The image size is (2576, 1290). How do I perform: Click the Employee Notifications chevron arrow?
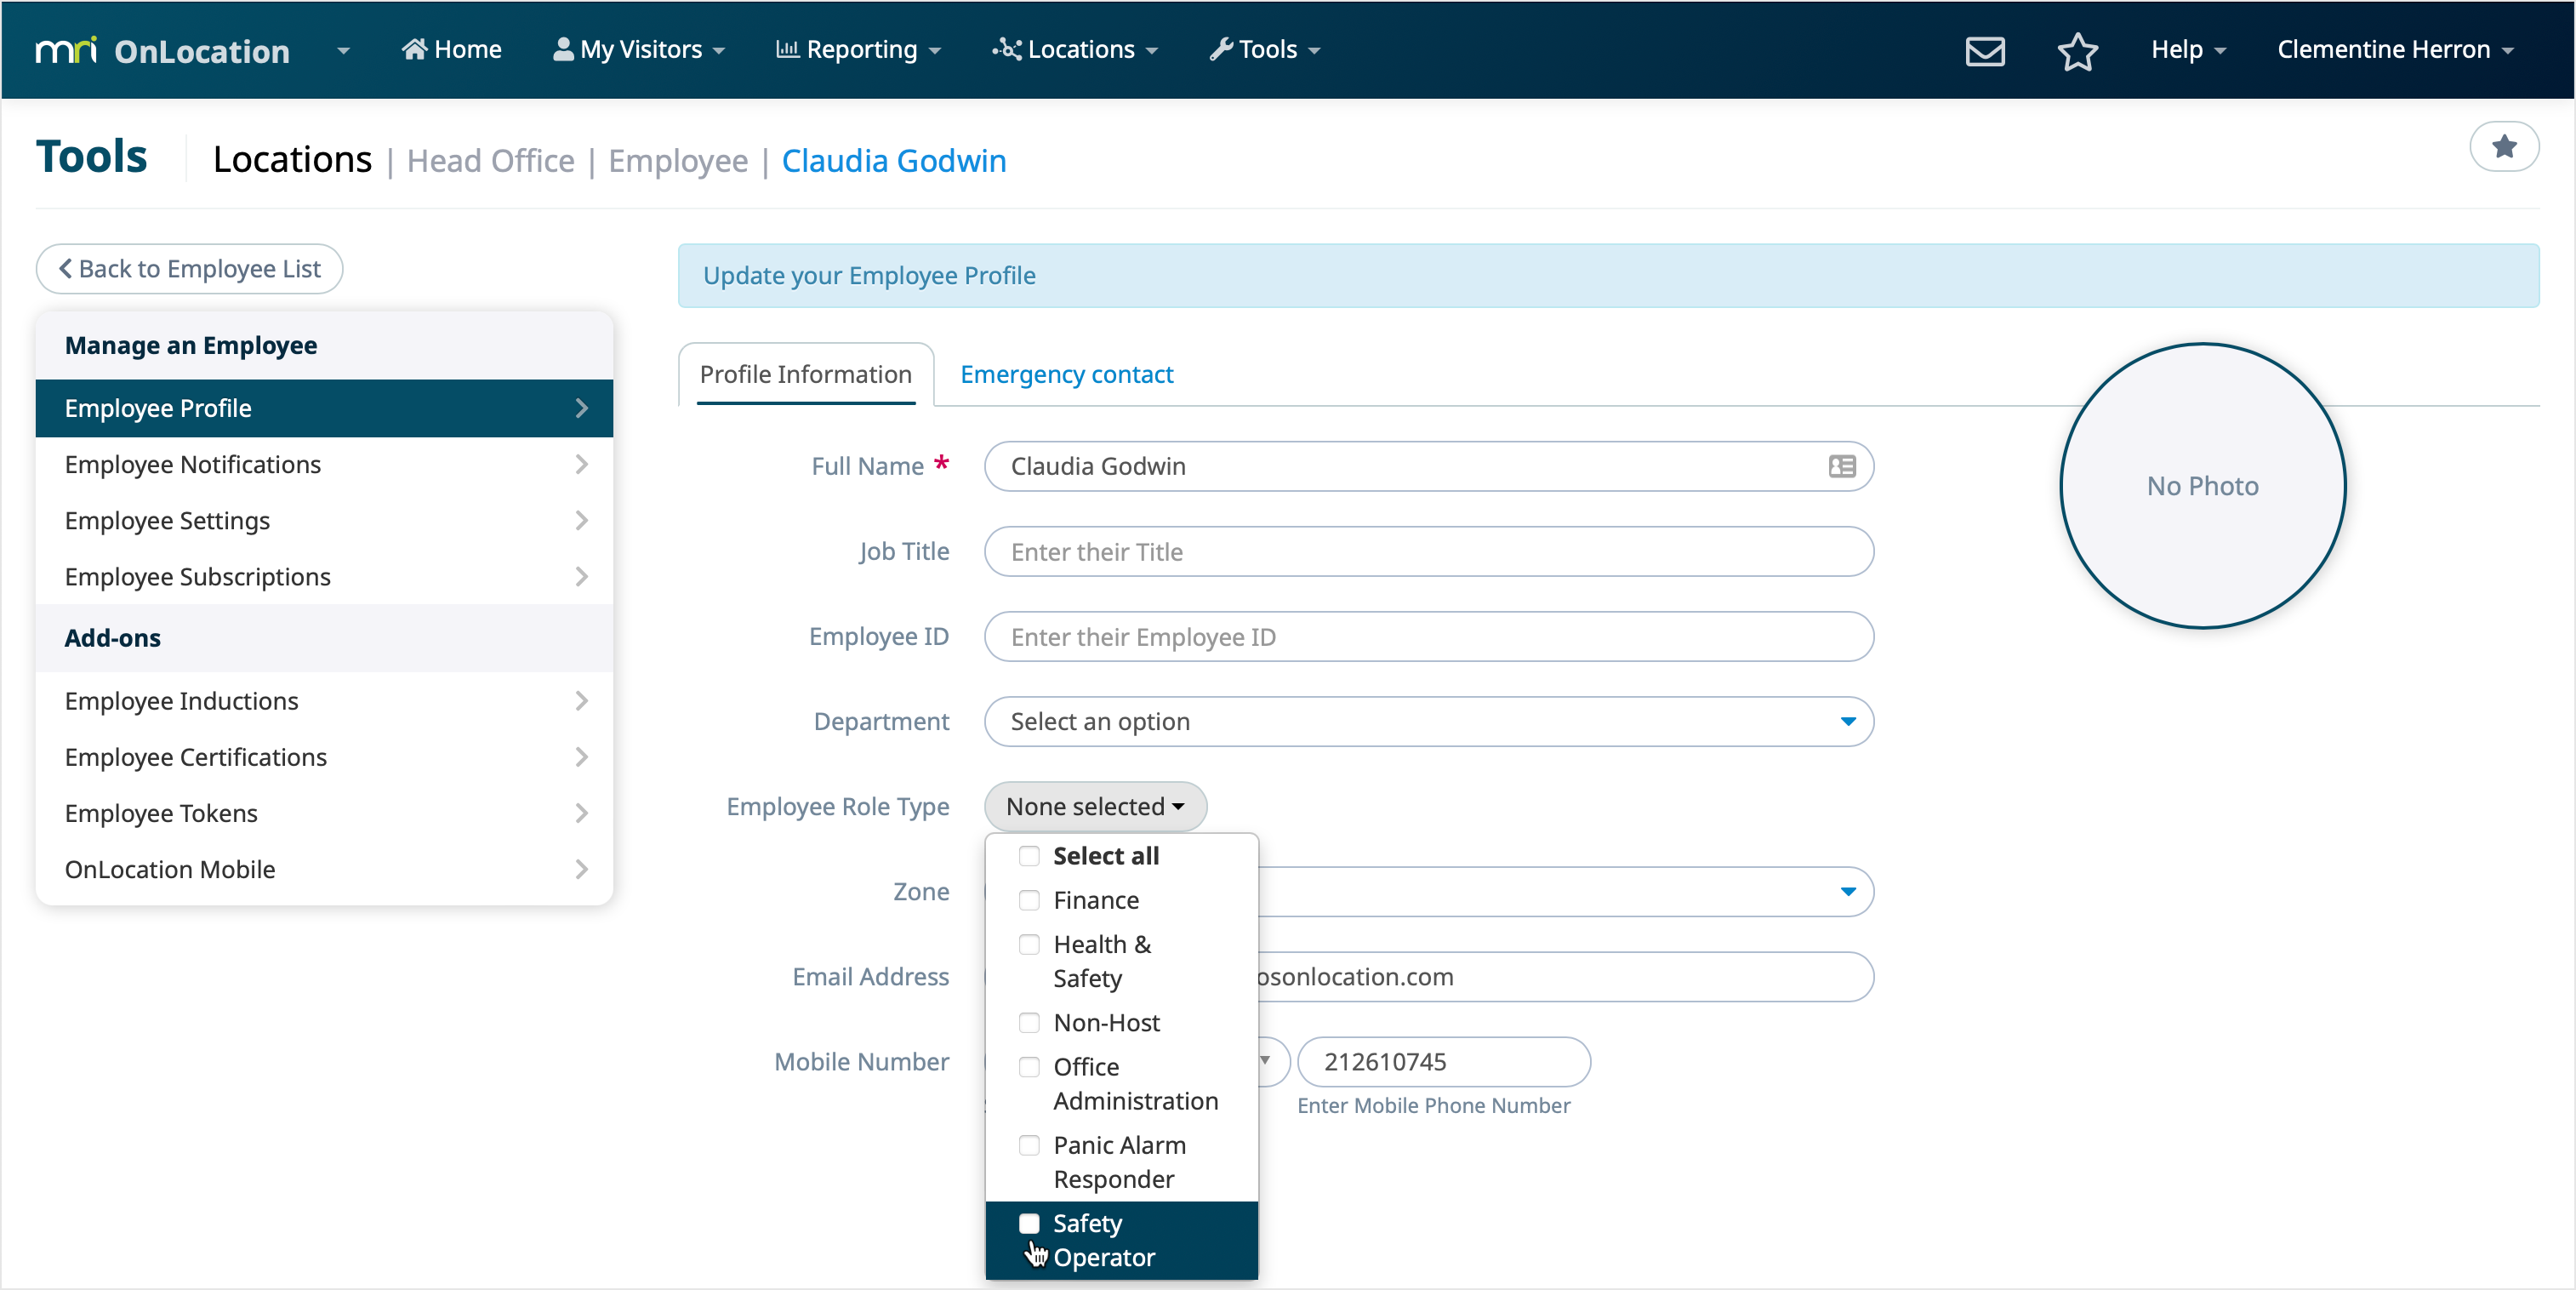click(x=581, y=464)
